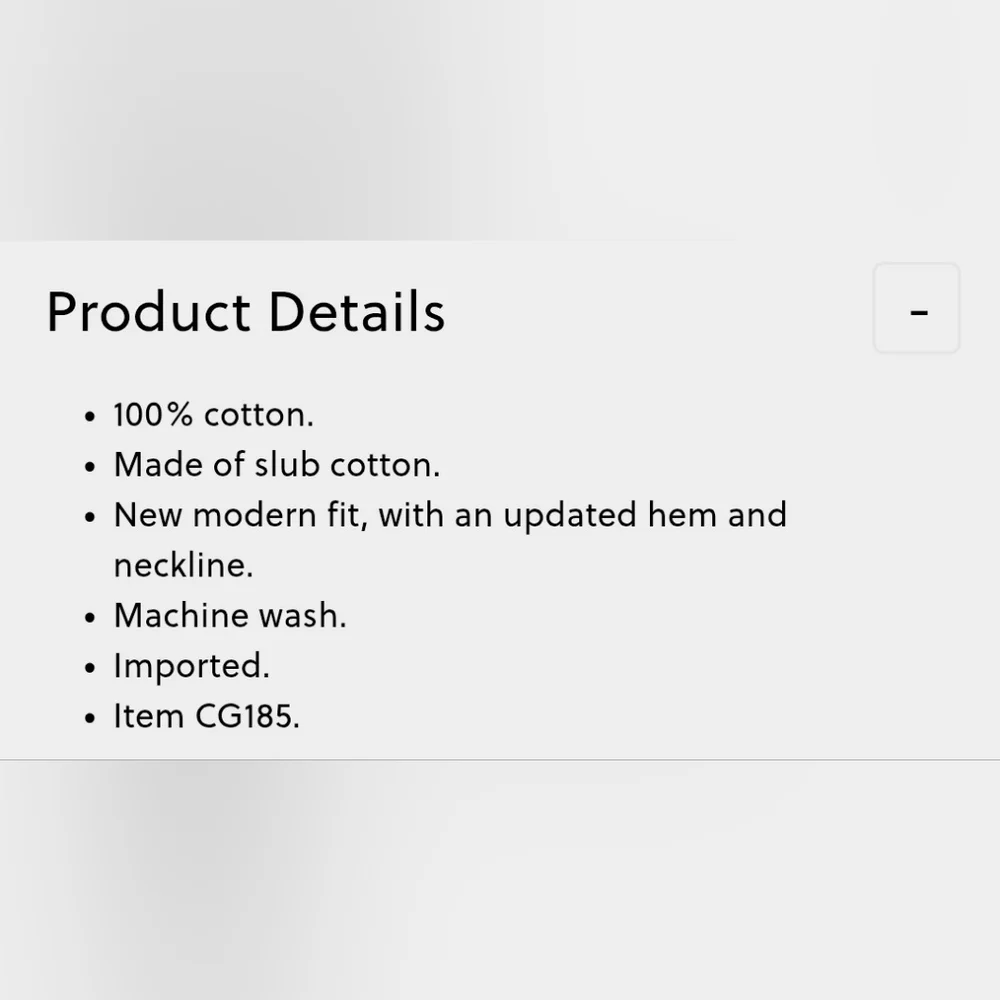This screenshot has width=1000, height=1000.
Task: Click the words "updated hem and"
Action: tap(645, 515)
